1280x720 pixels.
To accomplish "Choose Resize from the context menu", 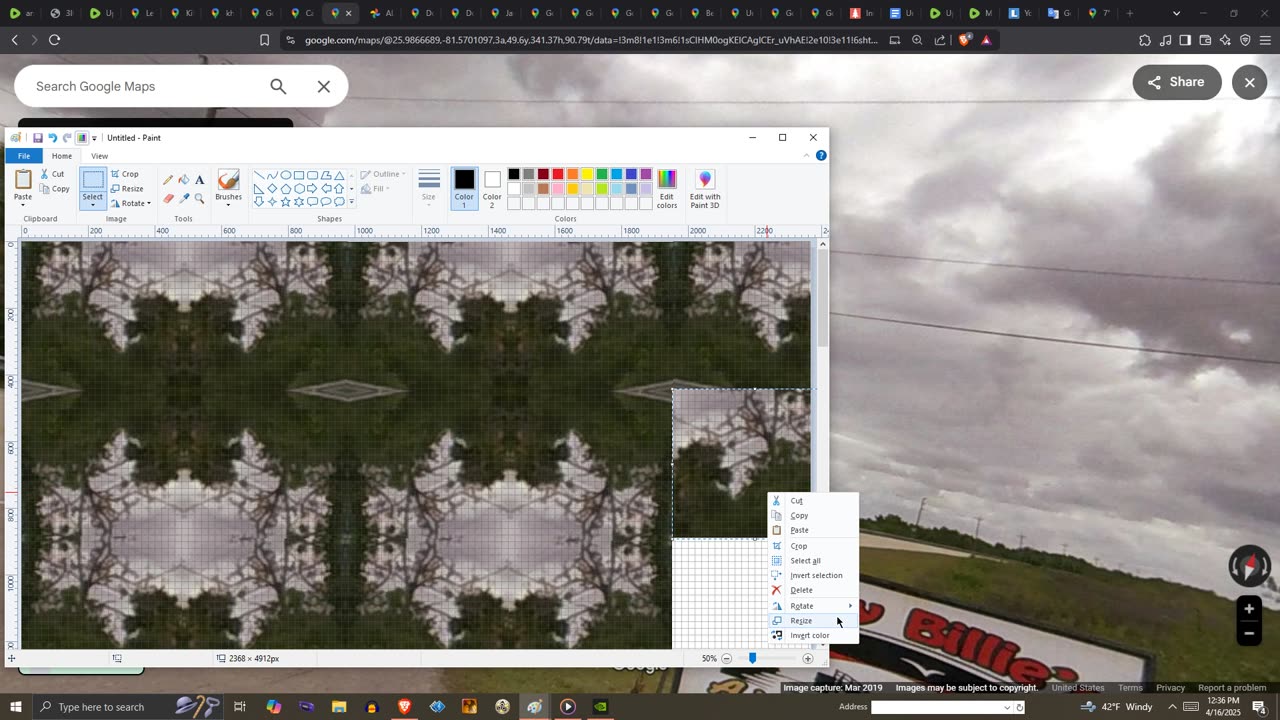I will 813,621.
